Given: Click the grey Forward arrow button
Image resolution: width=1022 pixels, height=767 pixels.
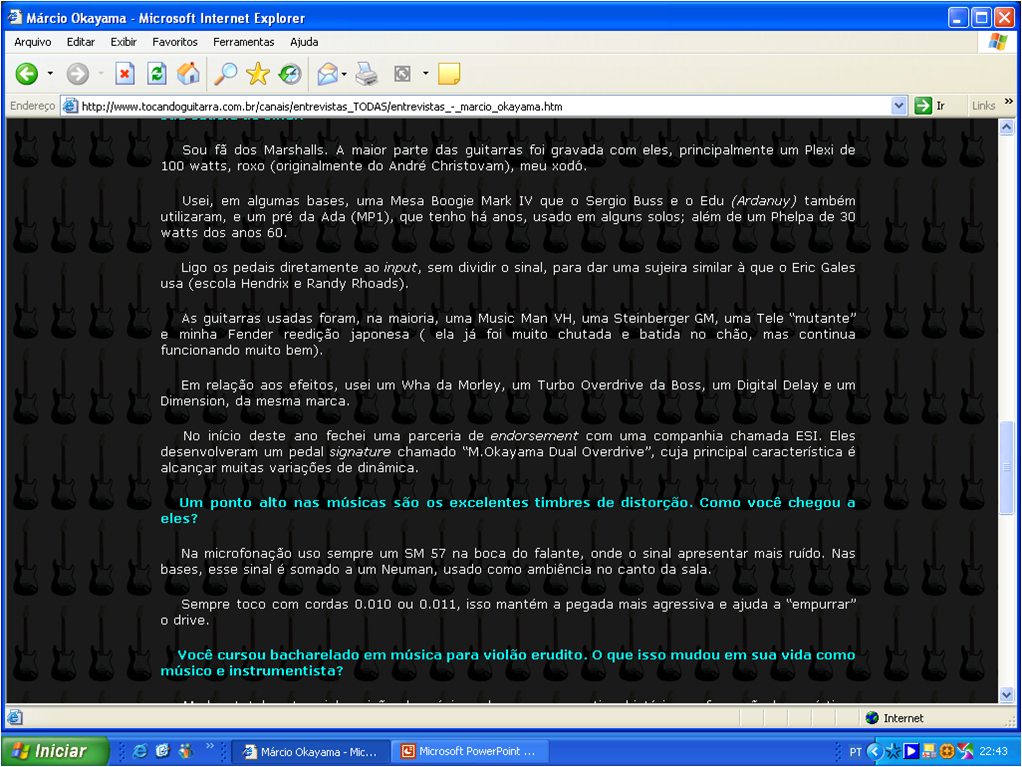Looking at the screenshot, I should [x=78, y=74].
